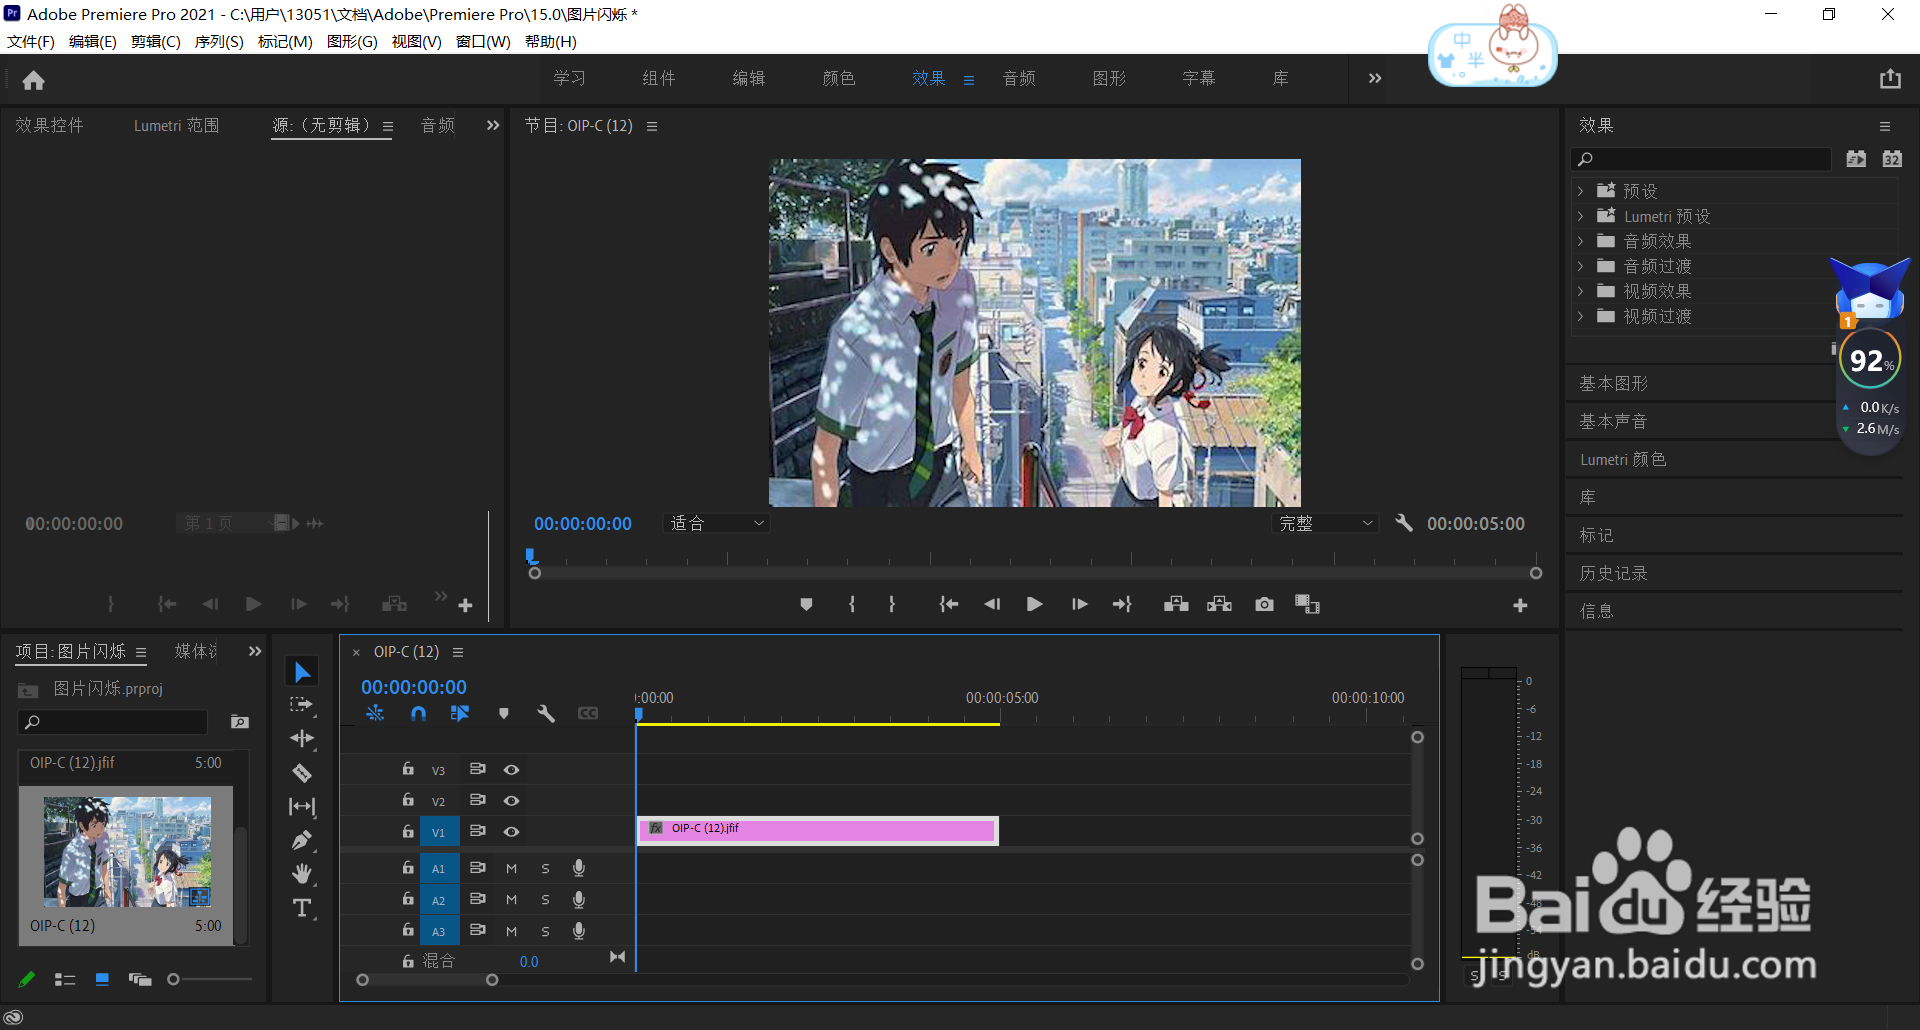Viewport: 1920px width, 1030px height.
Task: Open the 完整 playback resolution dropdown
Action: click(1325, 523)
